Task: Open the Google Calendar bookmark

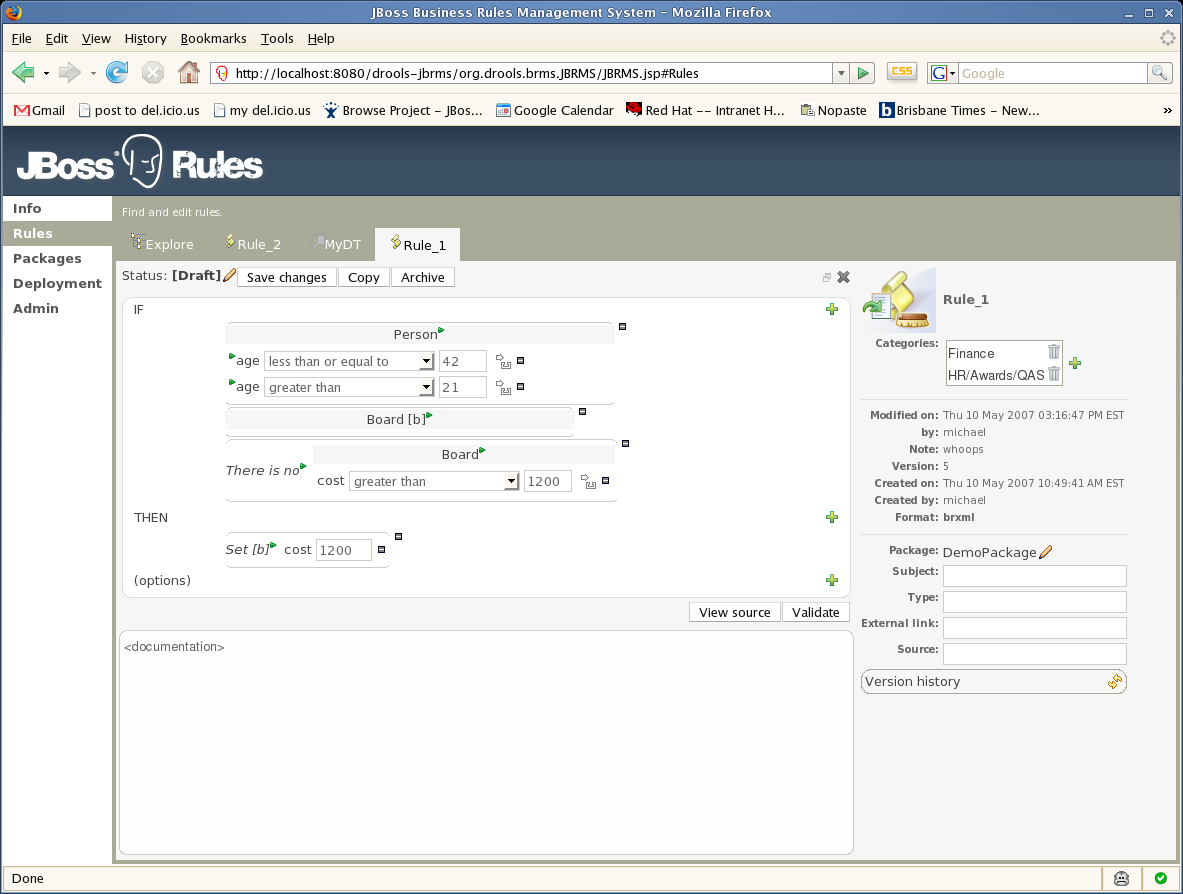Action: pos(555,110)
